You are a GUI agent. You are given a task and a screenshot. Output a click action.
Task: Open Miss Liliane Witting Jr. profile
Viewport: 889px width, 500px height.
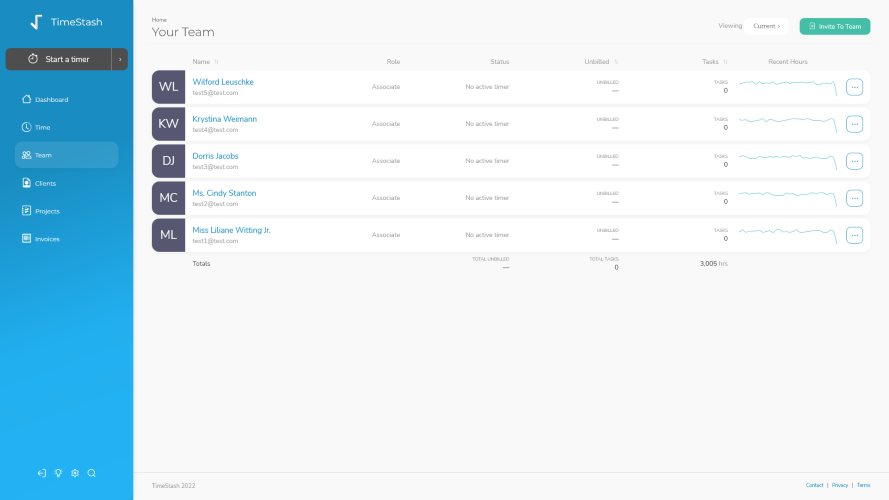pos(231,230)
